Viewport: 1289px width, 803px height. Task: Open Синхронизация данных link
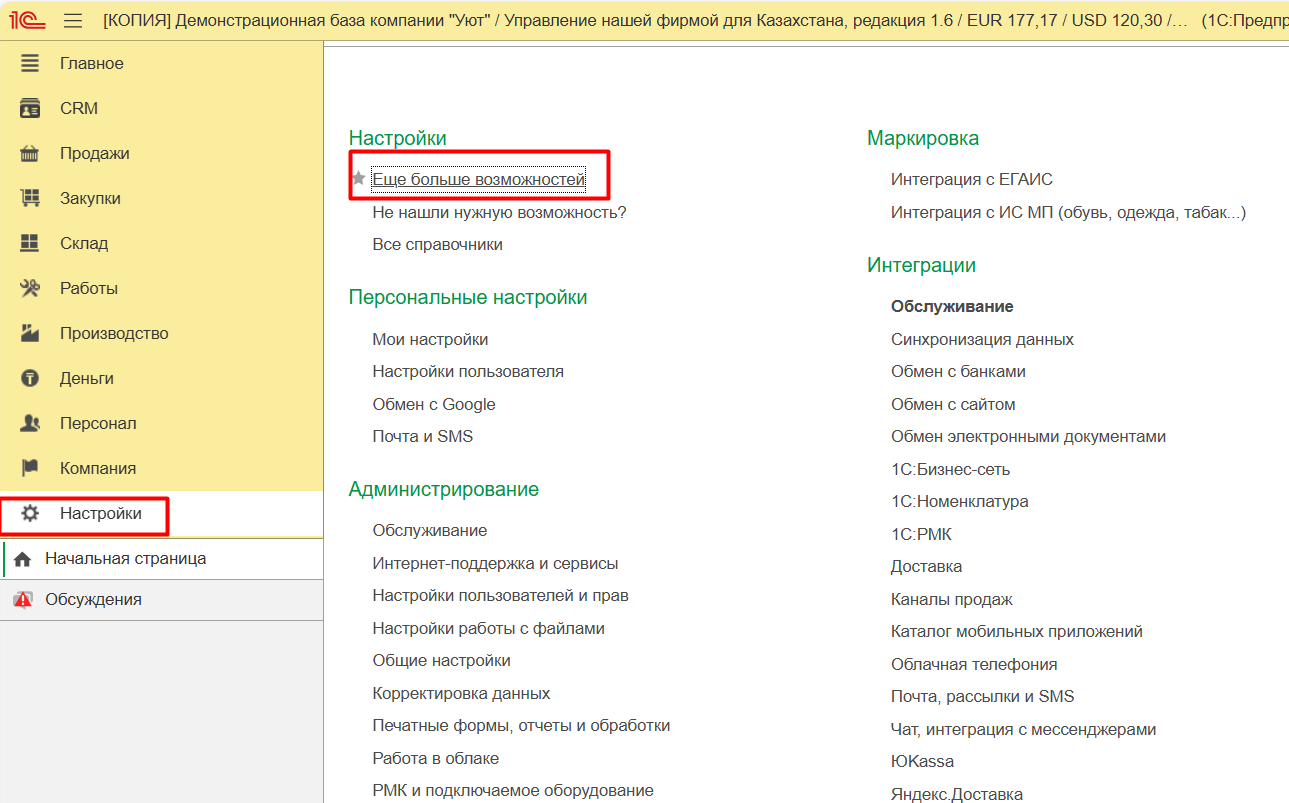pos(982,339)
